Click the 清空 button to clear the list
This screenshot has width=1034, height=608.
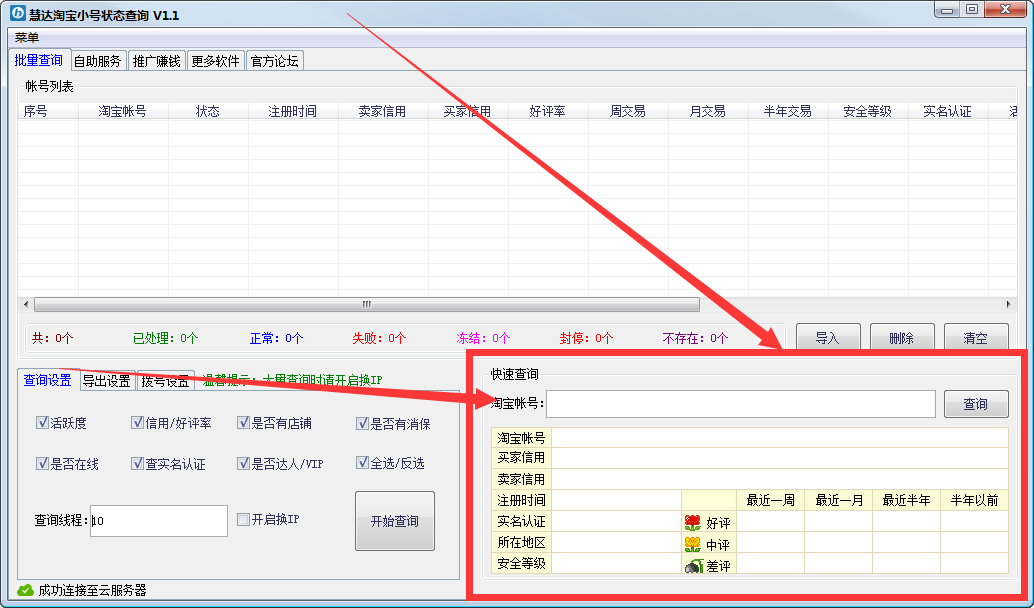974,338
